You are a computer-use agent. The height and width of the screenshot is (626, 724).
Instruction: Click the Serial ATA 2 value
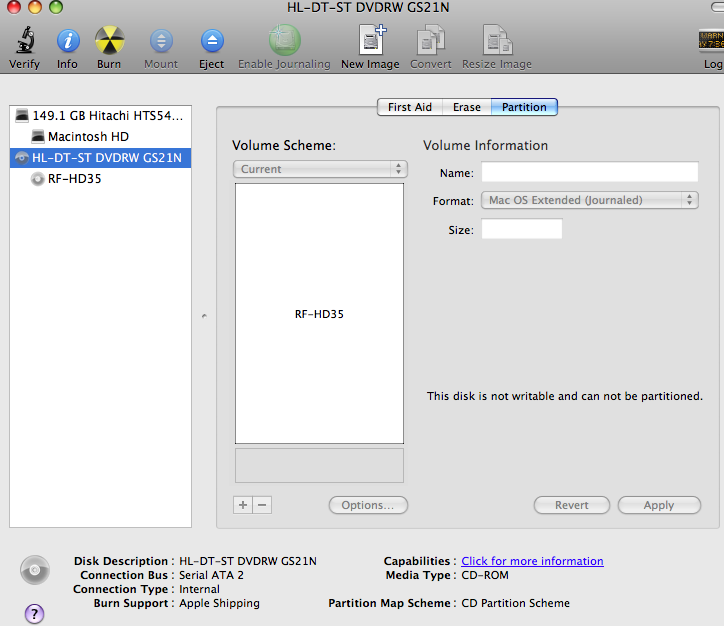(211, 575)
